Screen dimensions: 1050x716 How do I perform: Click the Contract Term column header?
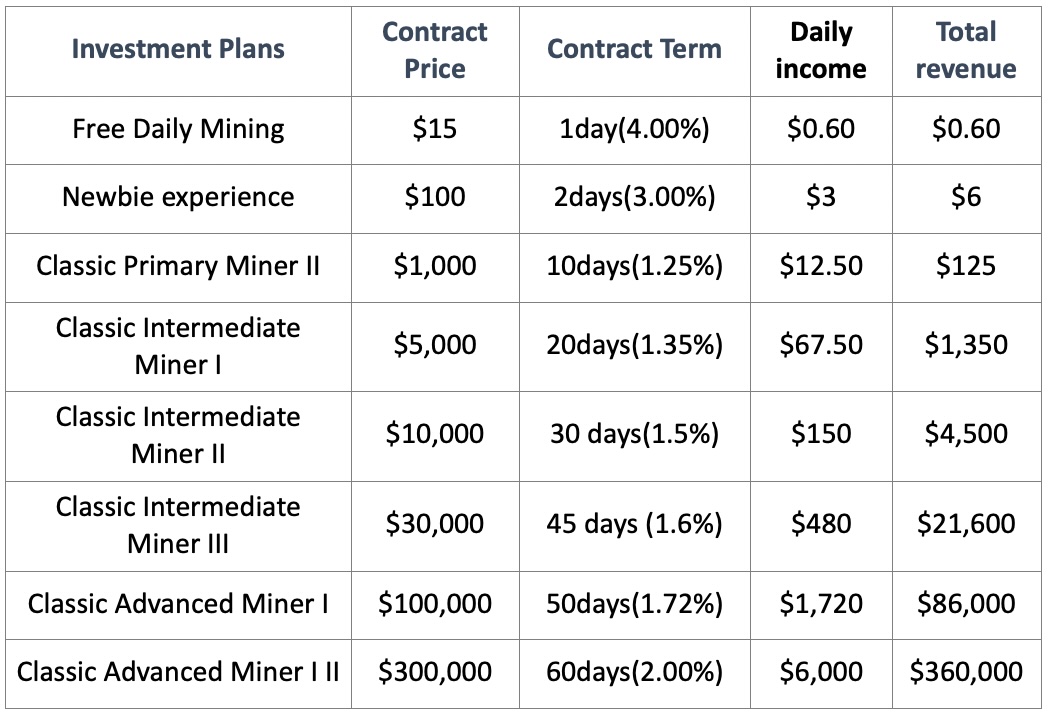(634, 49)
